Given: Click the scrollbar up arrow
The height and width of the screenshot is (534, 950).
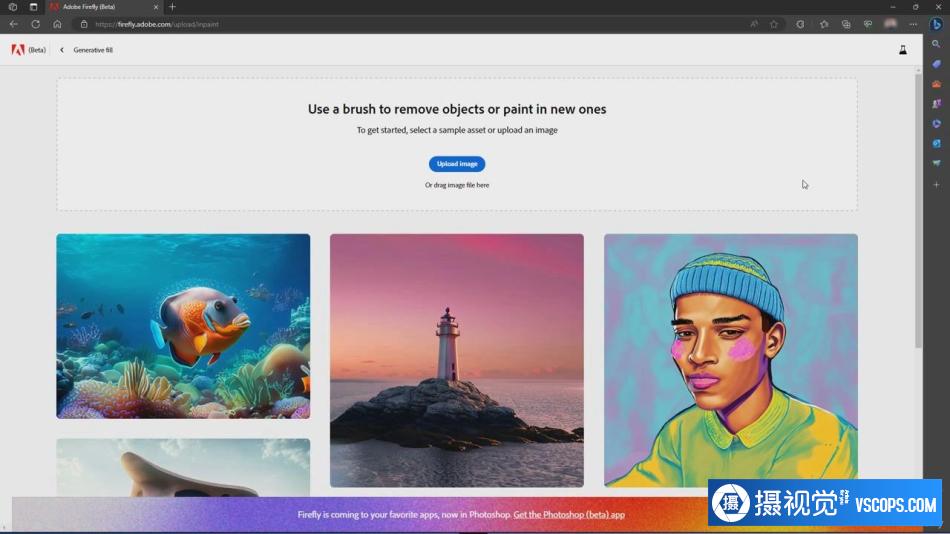Looking at the screenshot, I should (x=918, y=69).
